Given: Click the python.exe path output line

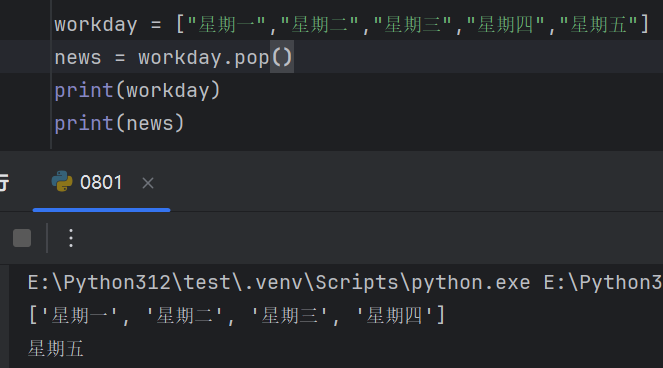Looking at the screenshot, I should click(345, 282).
